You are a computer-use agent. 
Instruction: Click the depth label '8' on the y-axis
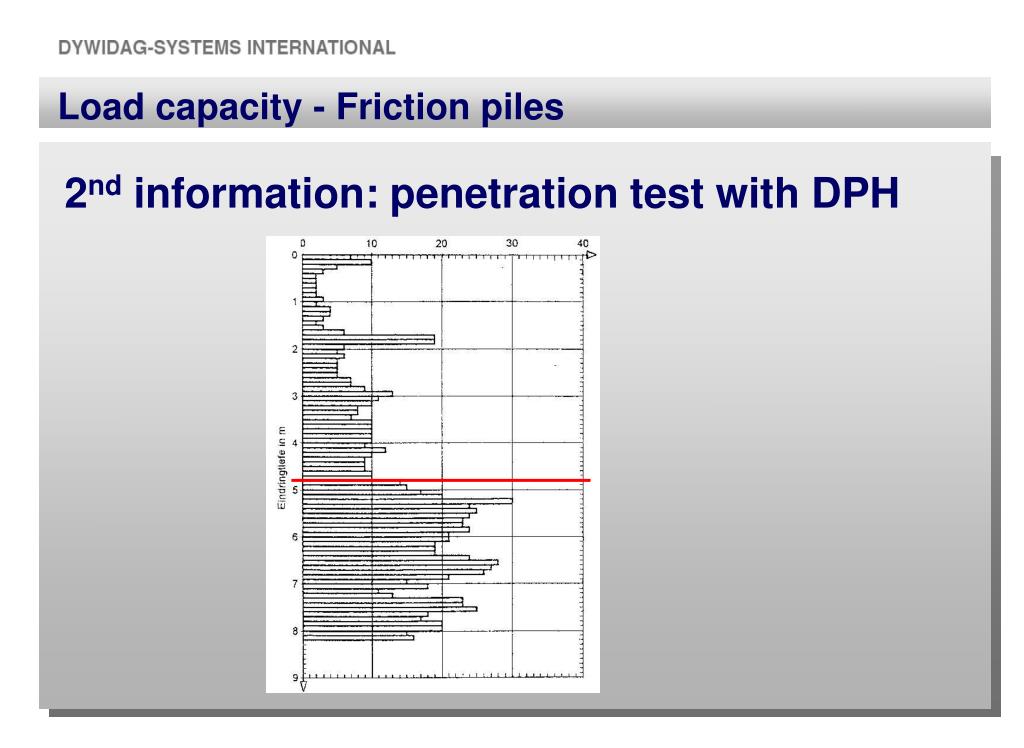[295, 631]
